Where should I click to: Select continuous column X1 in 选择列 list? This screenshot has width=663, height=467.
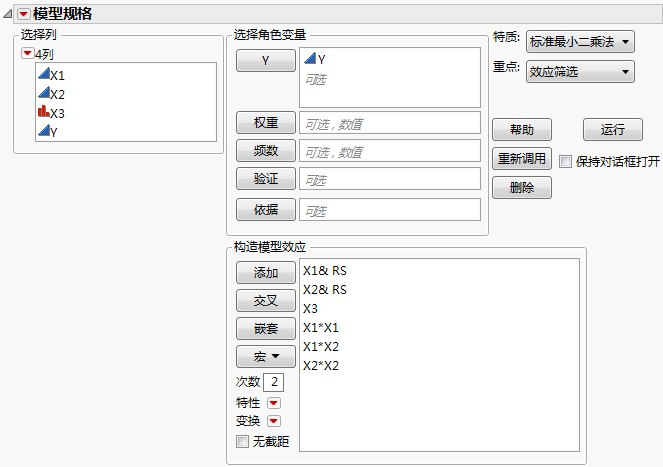tap(51, 74)
